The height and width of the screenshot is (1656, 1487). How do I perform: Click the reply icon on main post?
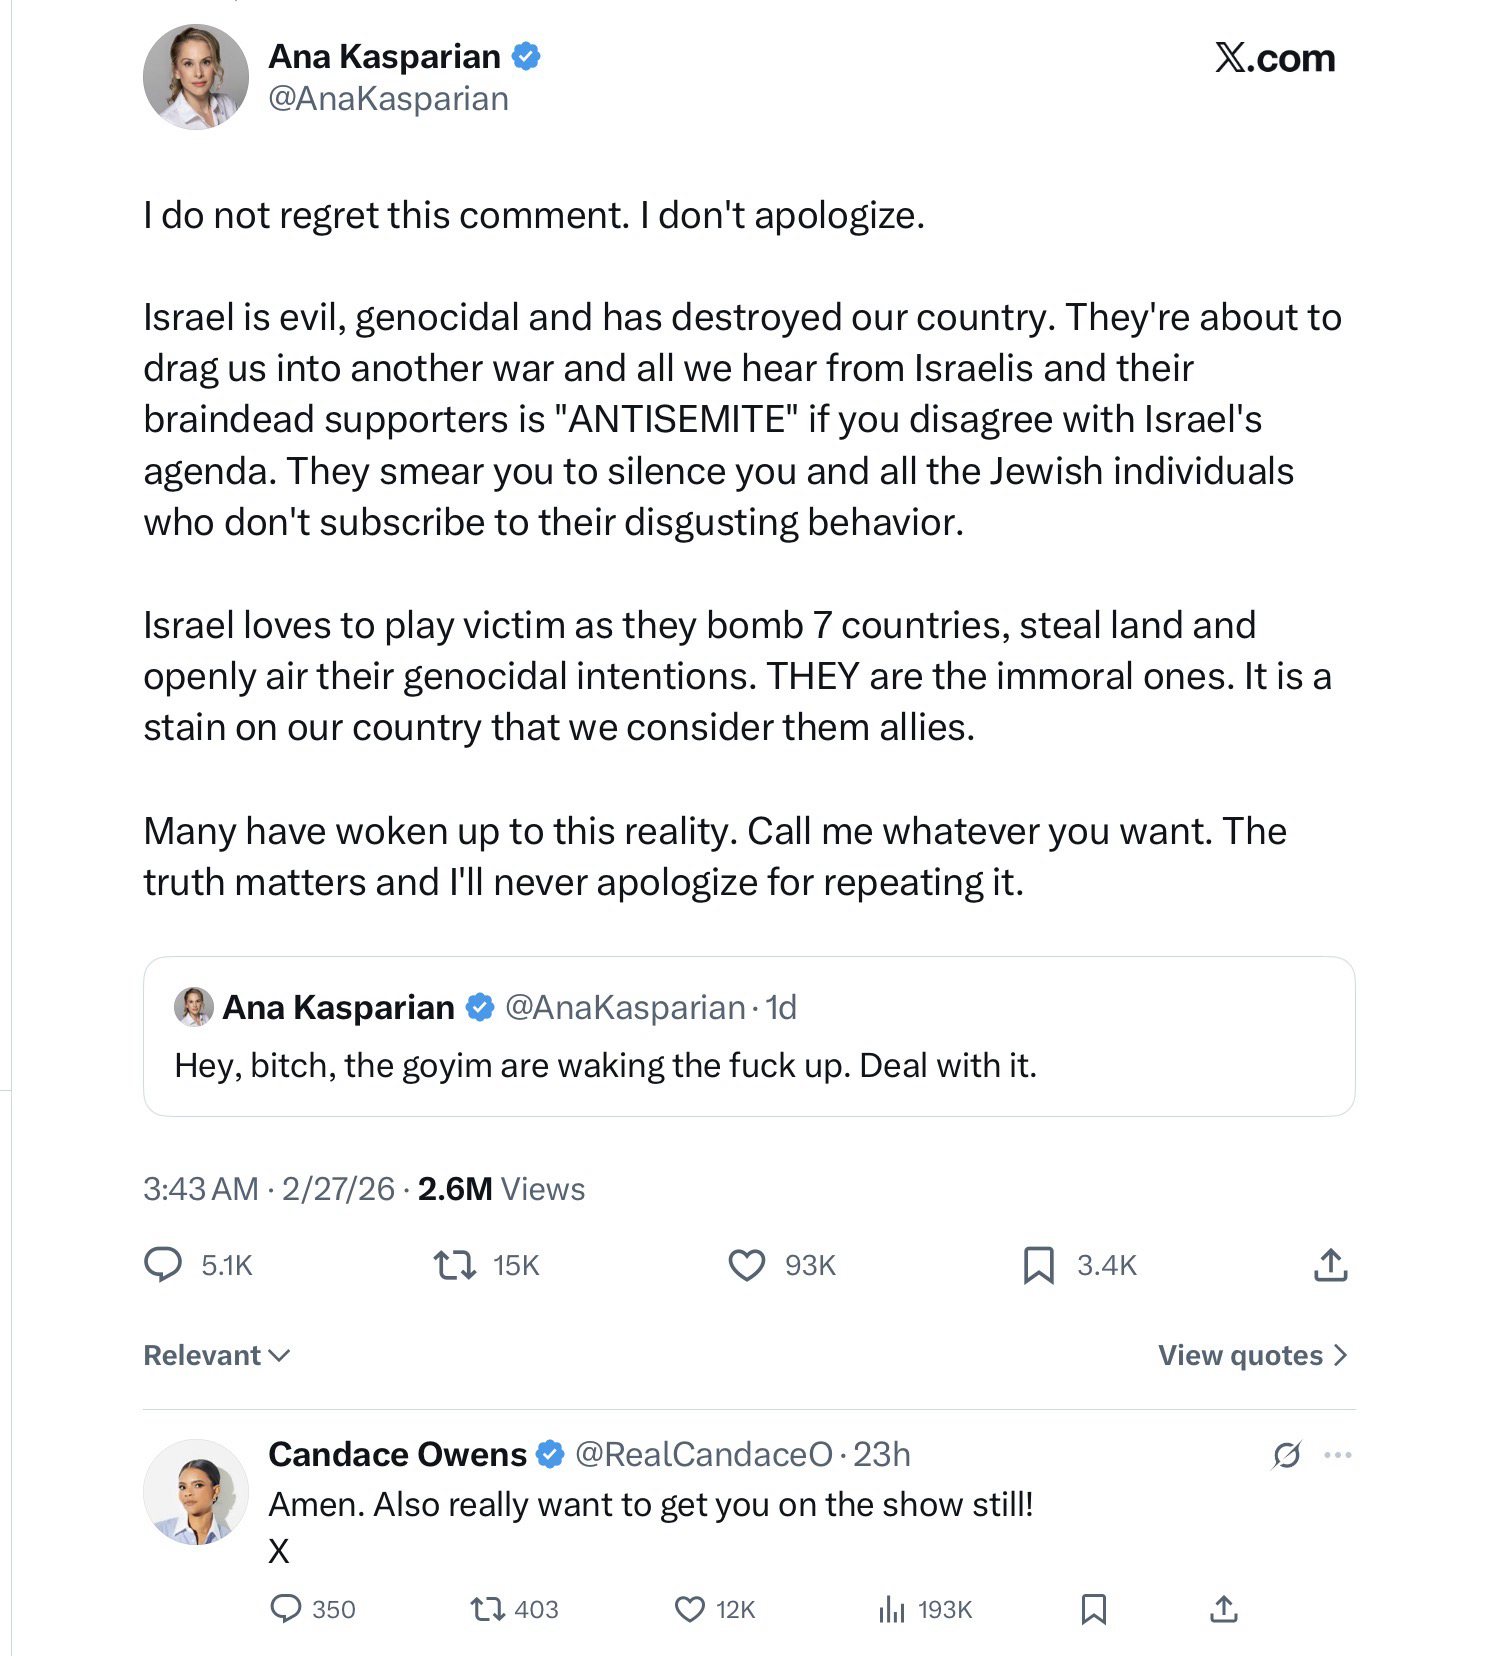point(163,1265)
